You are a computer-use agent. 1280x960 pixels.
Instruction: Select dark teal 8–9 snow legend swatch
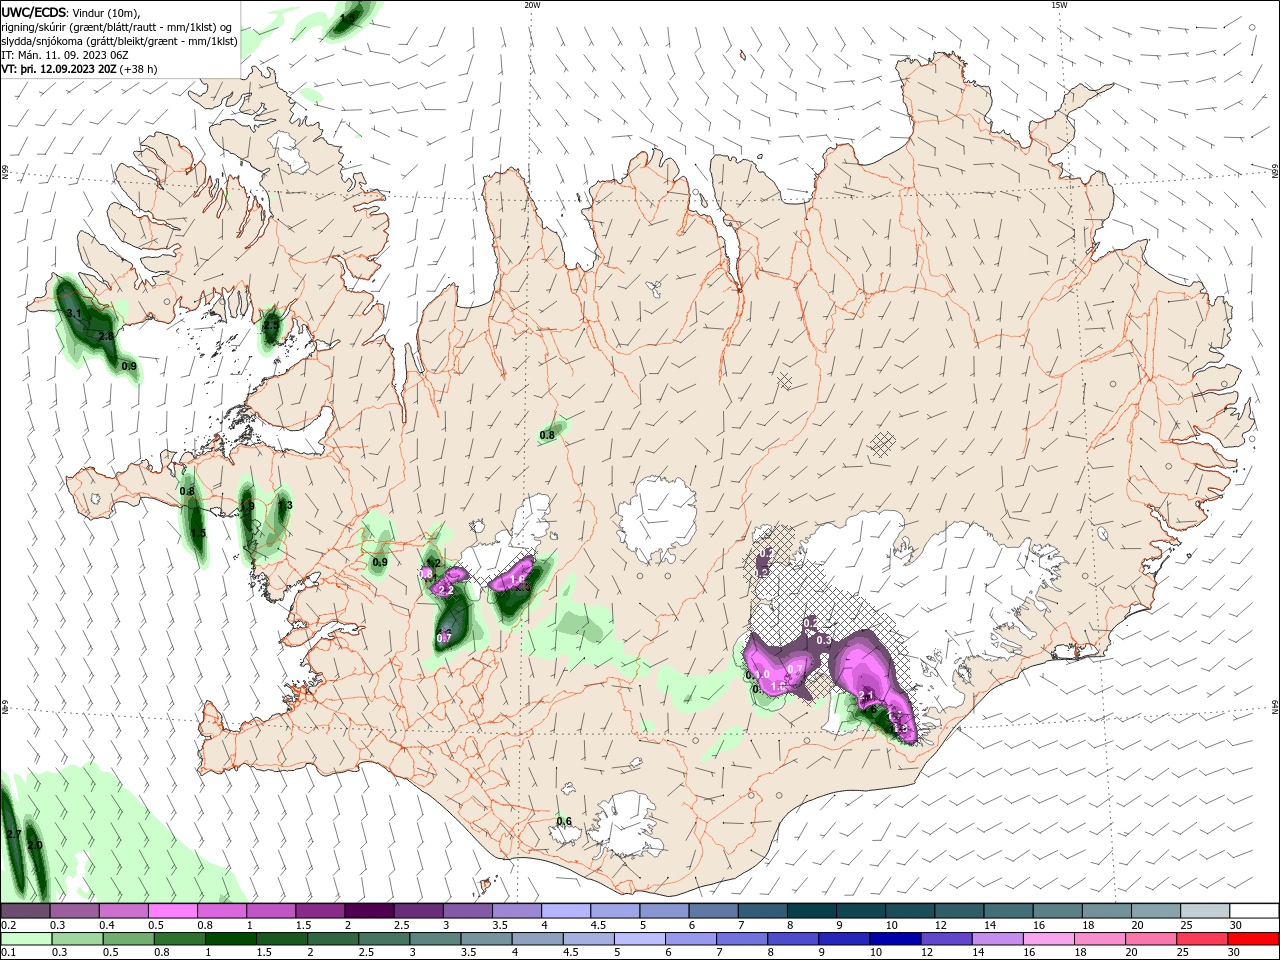click(812, 911)
